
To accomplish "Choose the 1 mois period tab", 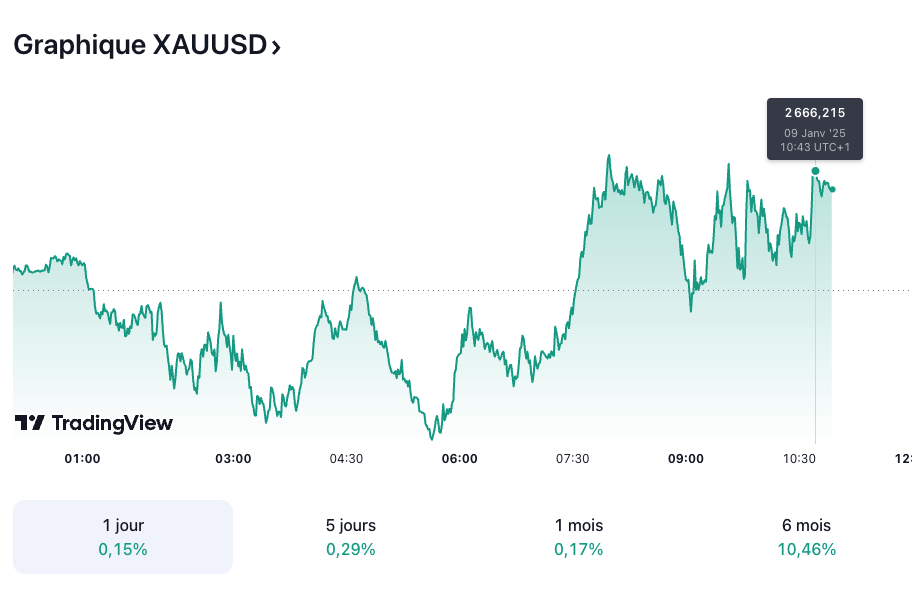I will (579, 537).
